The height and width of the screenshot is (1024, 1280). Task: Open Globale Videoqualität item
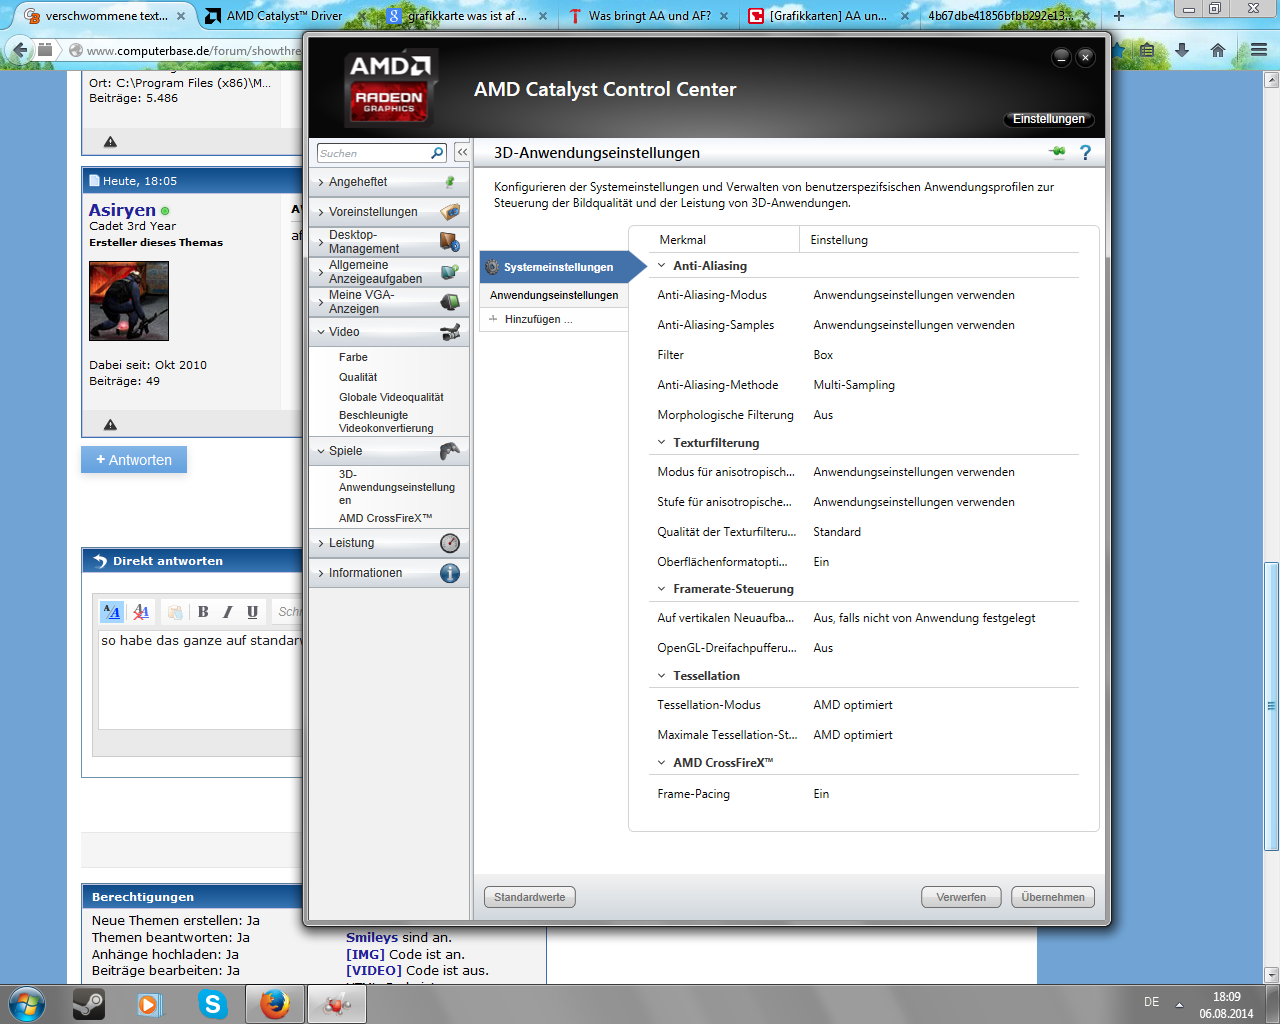(x=391, y=397)
